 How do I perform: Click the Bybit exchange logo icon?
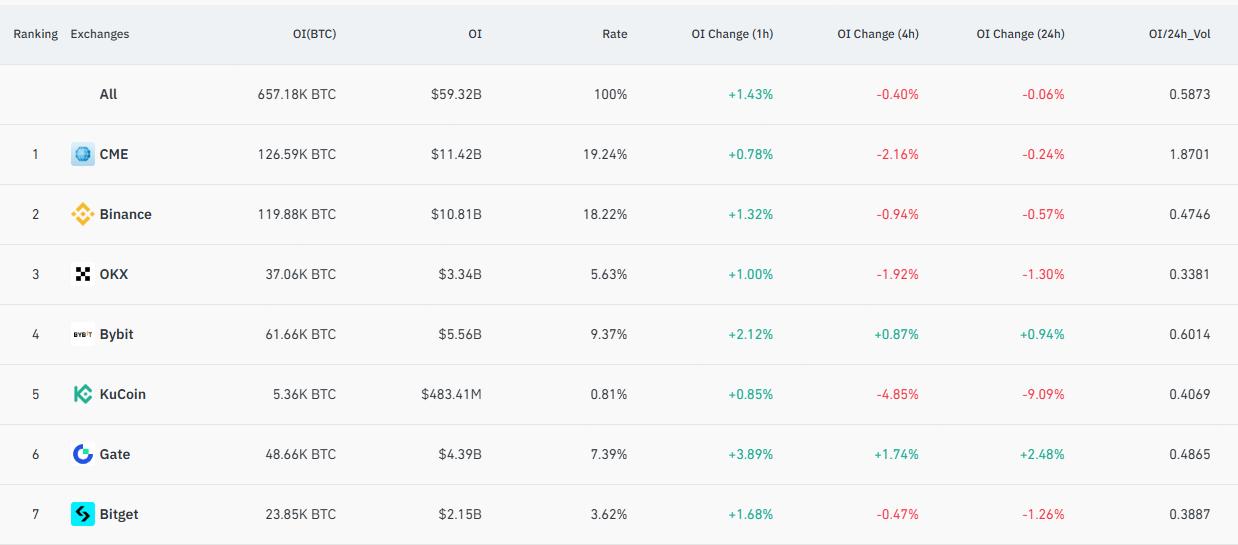pyautogui.click(x=83, y=334)
